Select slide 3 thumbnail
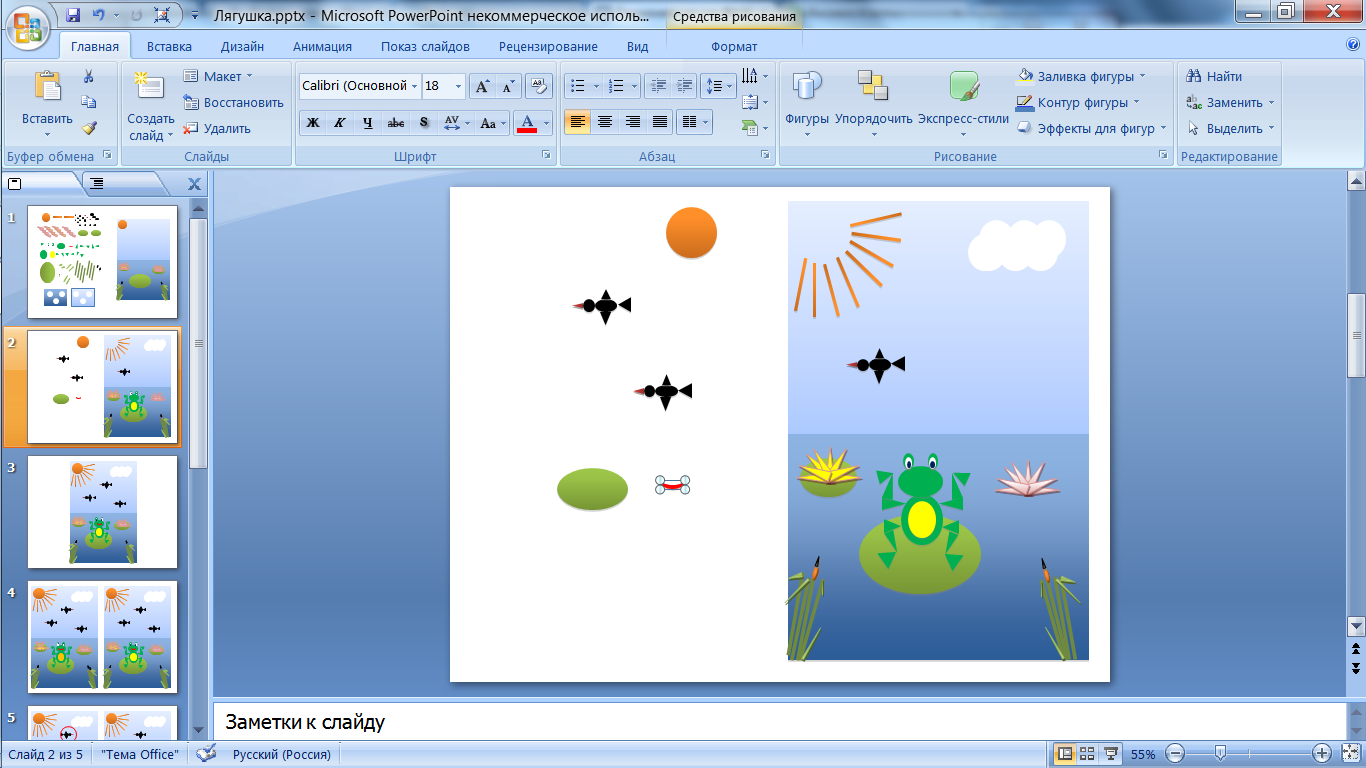This screenshot has height=768, width=1366. [102, 512]
